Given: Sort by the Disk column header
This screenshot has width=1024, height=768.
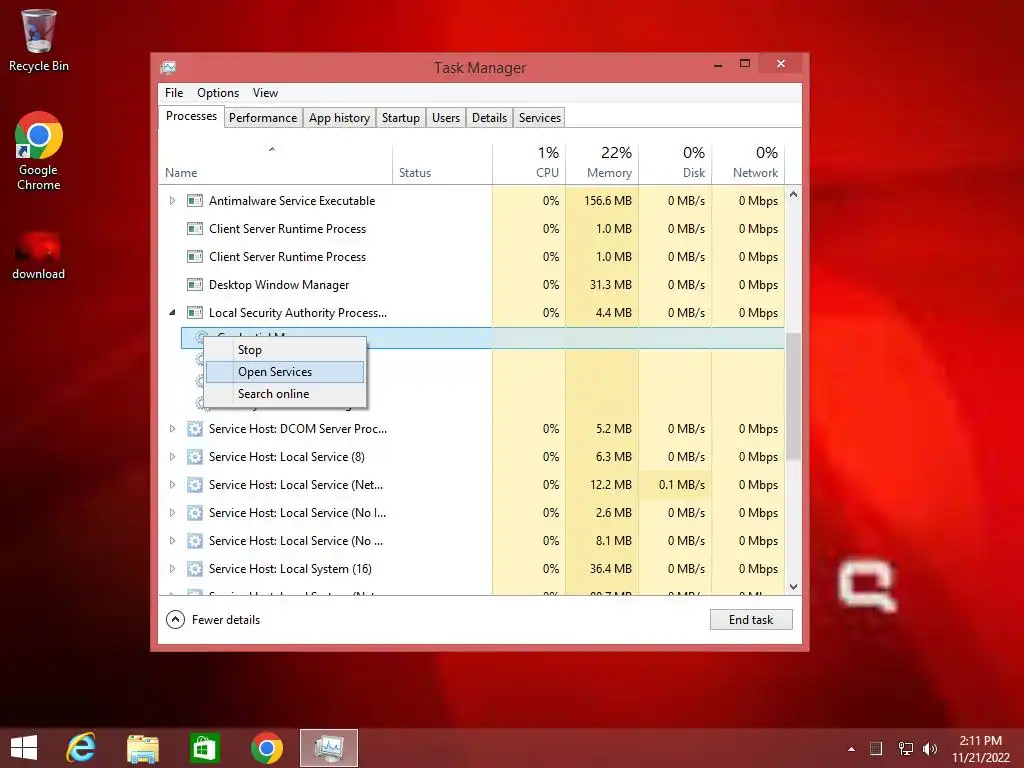Looking at the screenshot, I should [675, 163].
